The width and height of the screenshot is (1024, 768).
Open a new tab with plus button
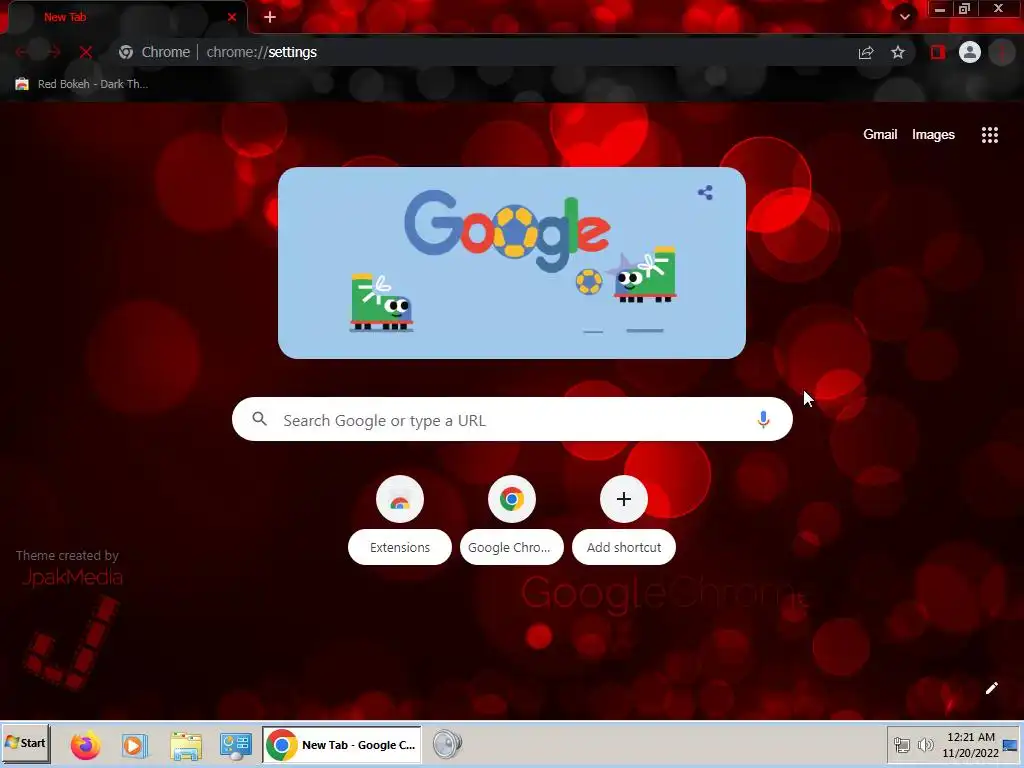(270, 17)
